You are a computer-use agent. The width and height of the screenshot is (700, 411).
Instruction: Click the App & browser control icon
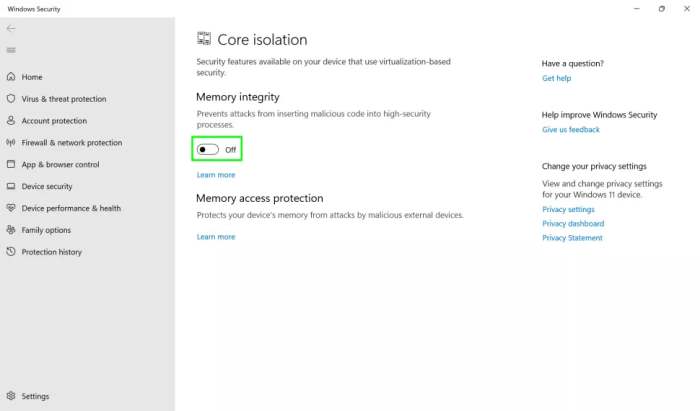coord(11,165)
